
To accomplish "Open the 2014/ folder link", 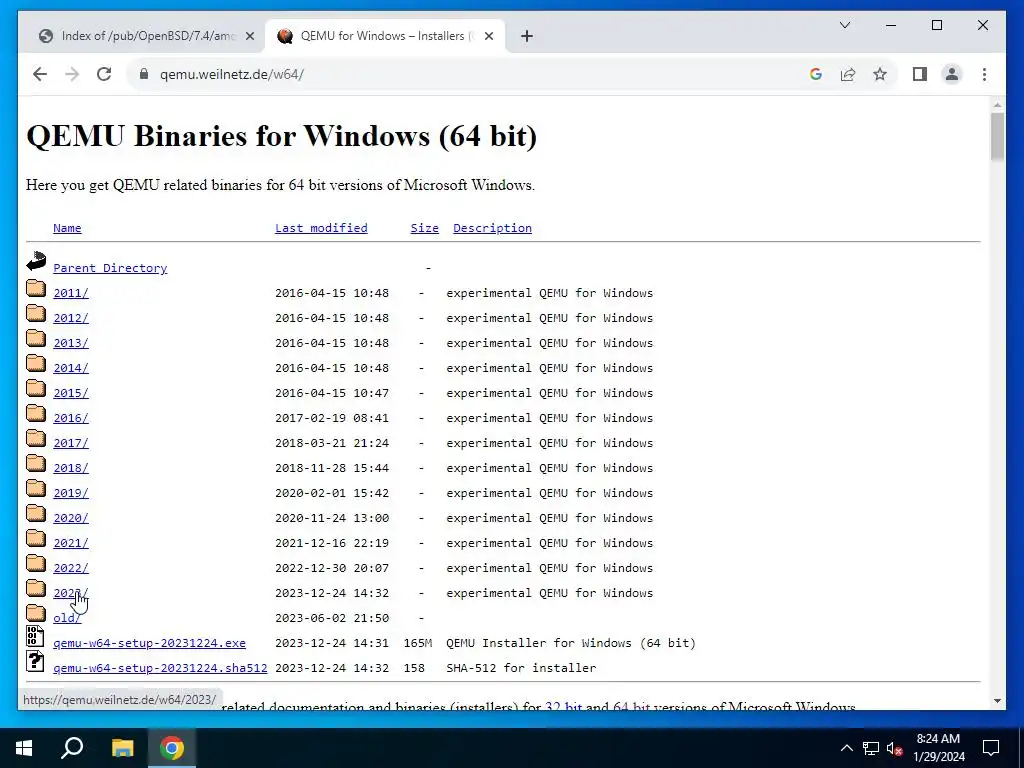I will (x=71, y=368).
